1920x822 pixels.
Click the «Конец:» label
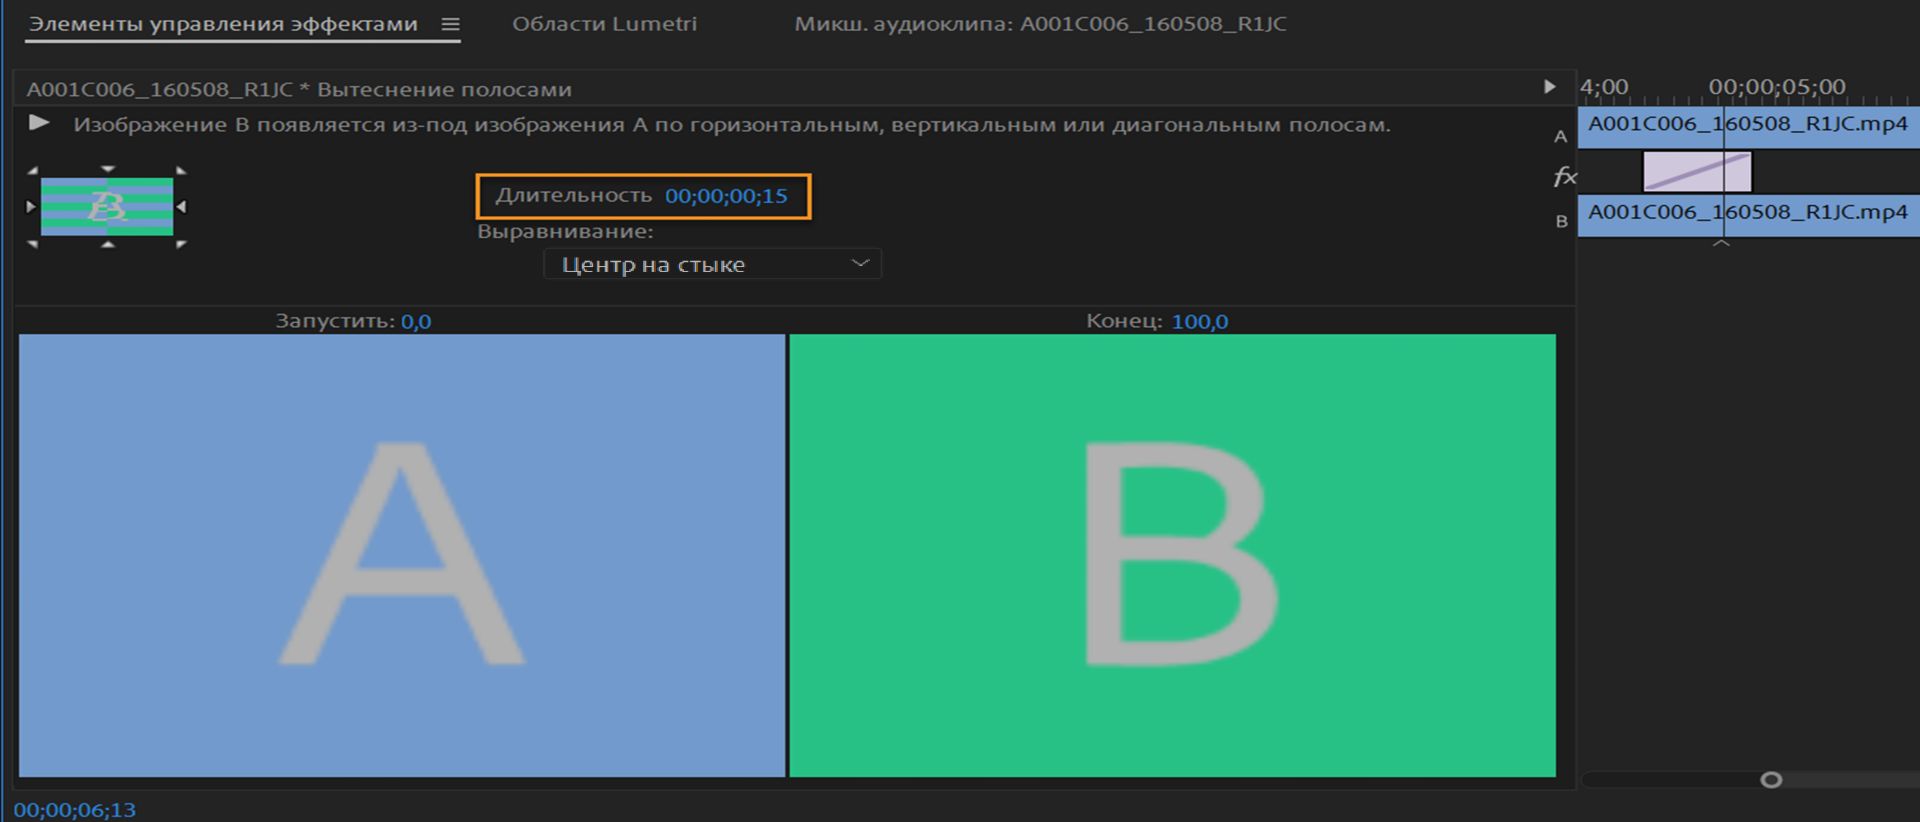pos(1125,321)
